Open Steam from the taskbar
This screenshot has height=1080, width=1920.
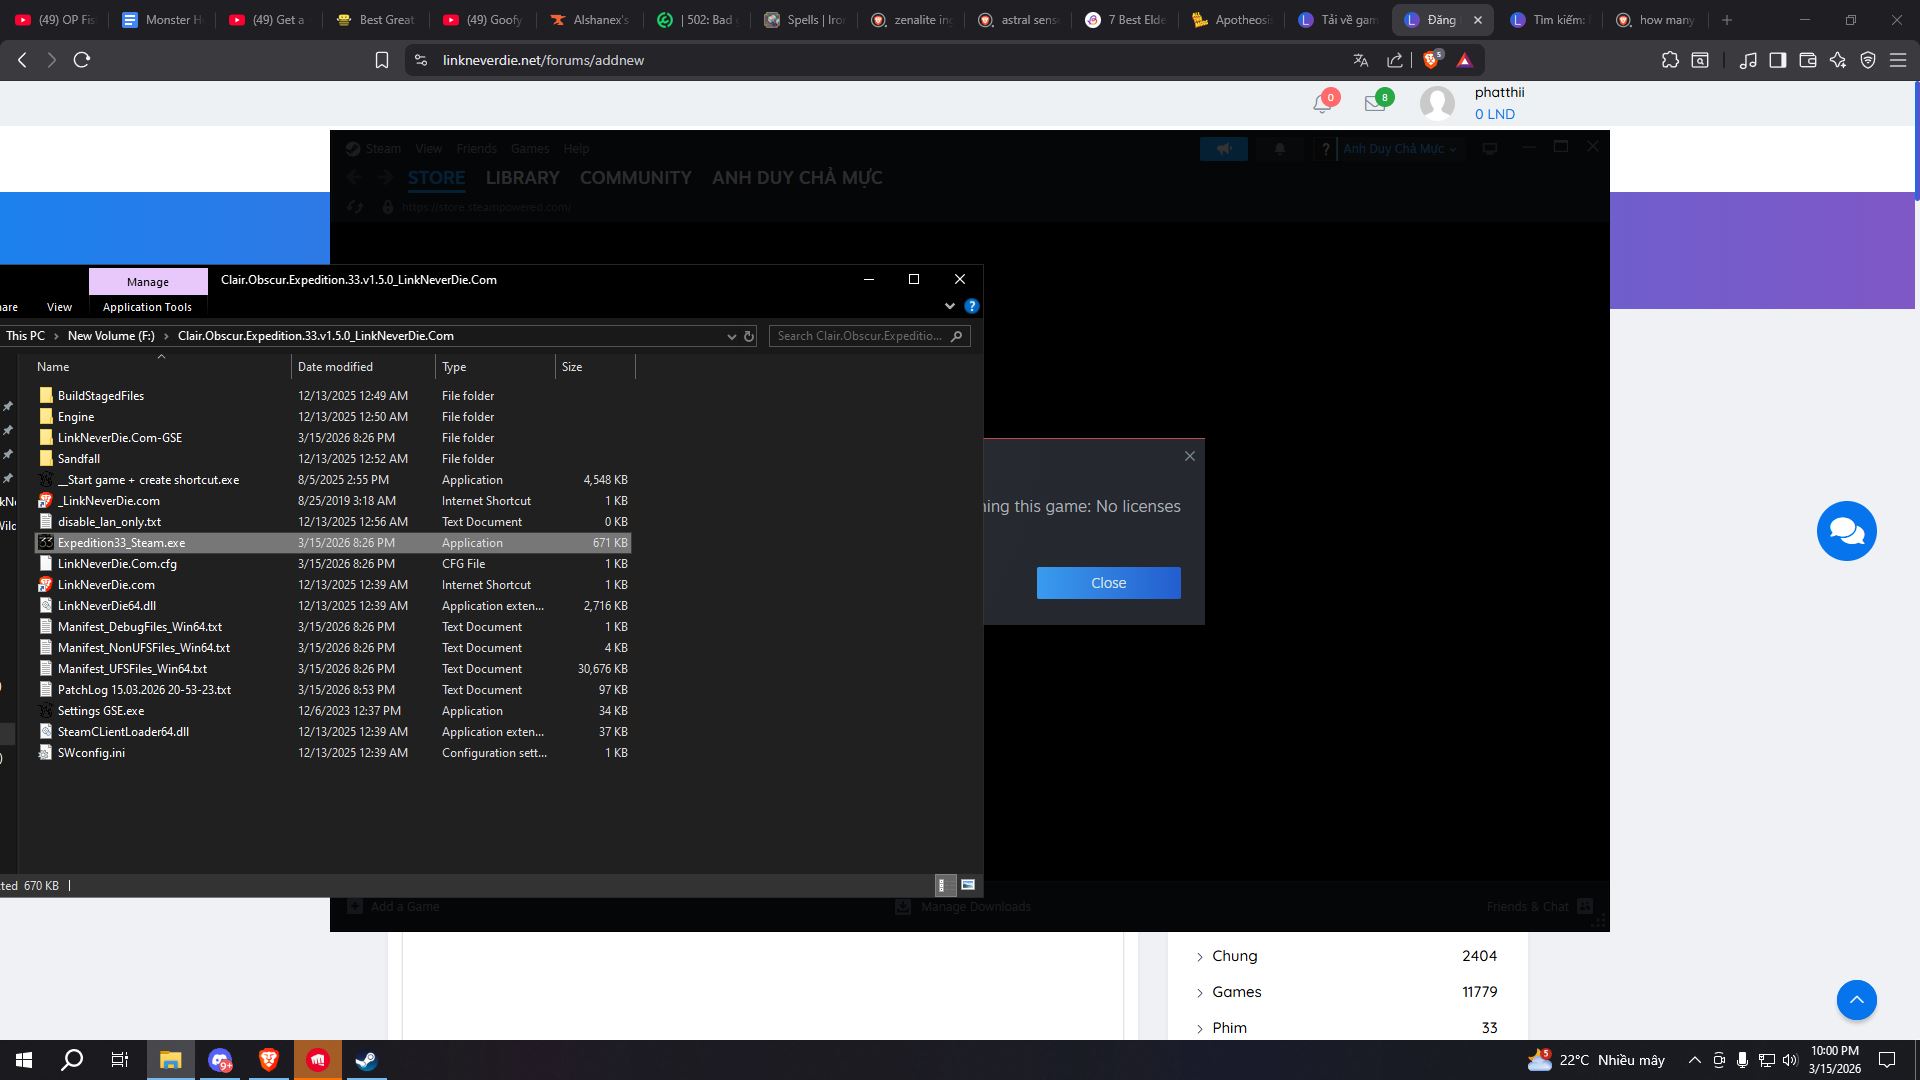pos(366,1060)
